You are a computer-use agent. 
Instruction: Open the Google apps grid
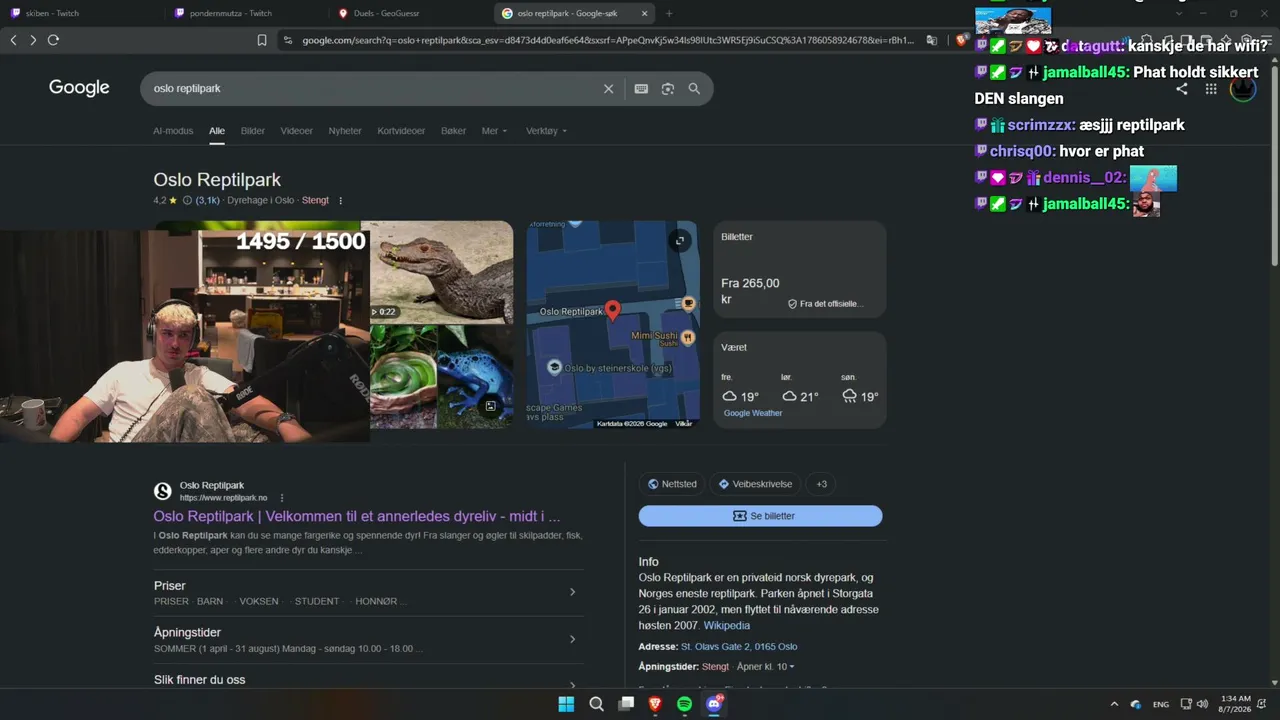1211,89
